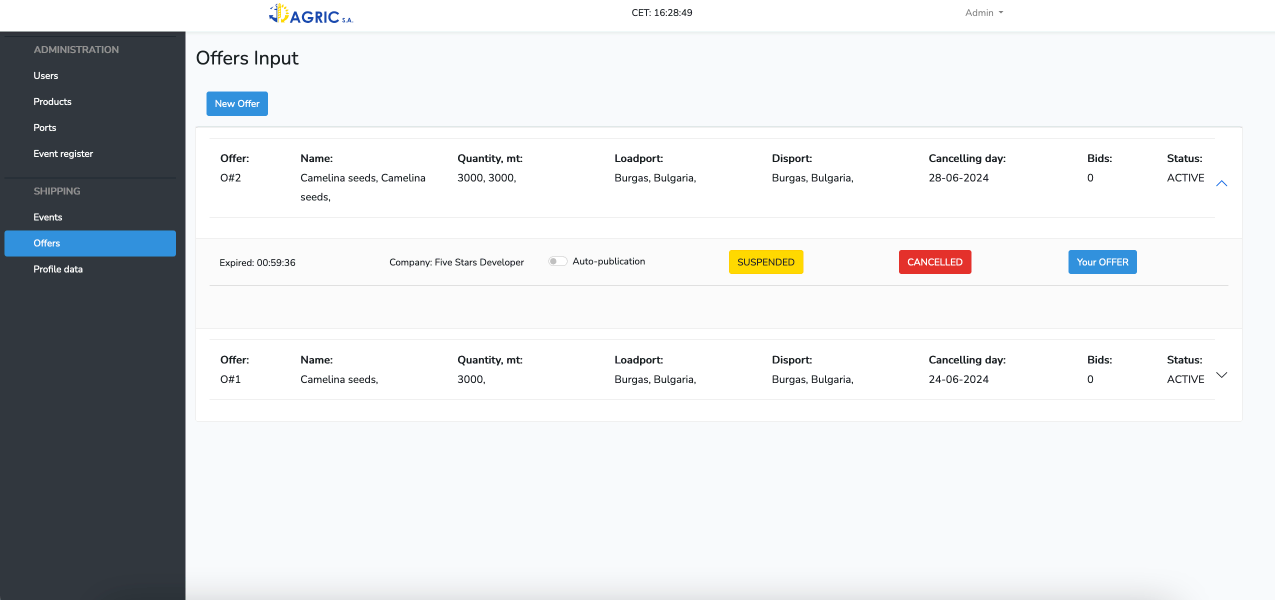This screenshot has height=600, width=1275.
Task: Open Profile data in the sidebar
Action: pos(58,269)
